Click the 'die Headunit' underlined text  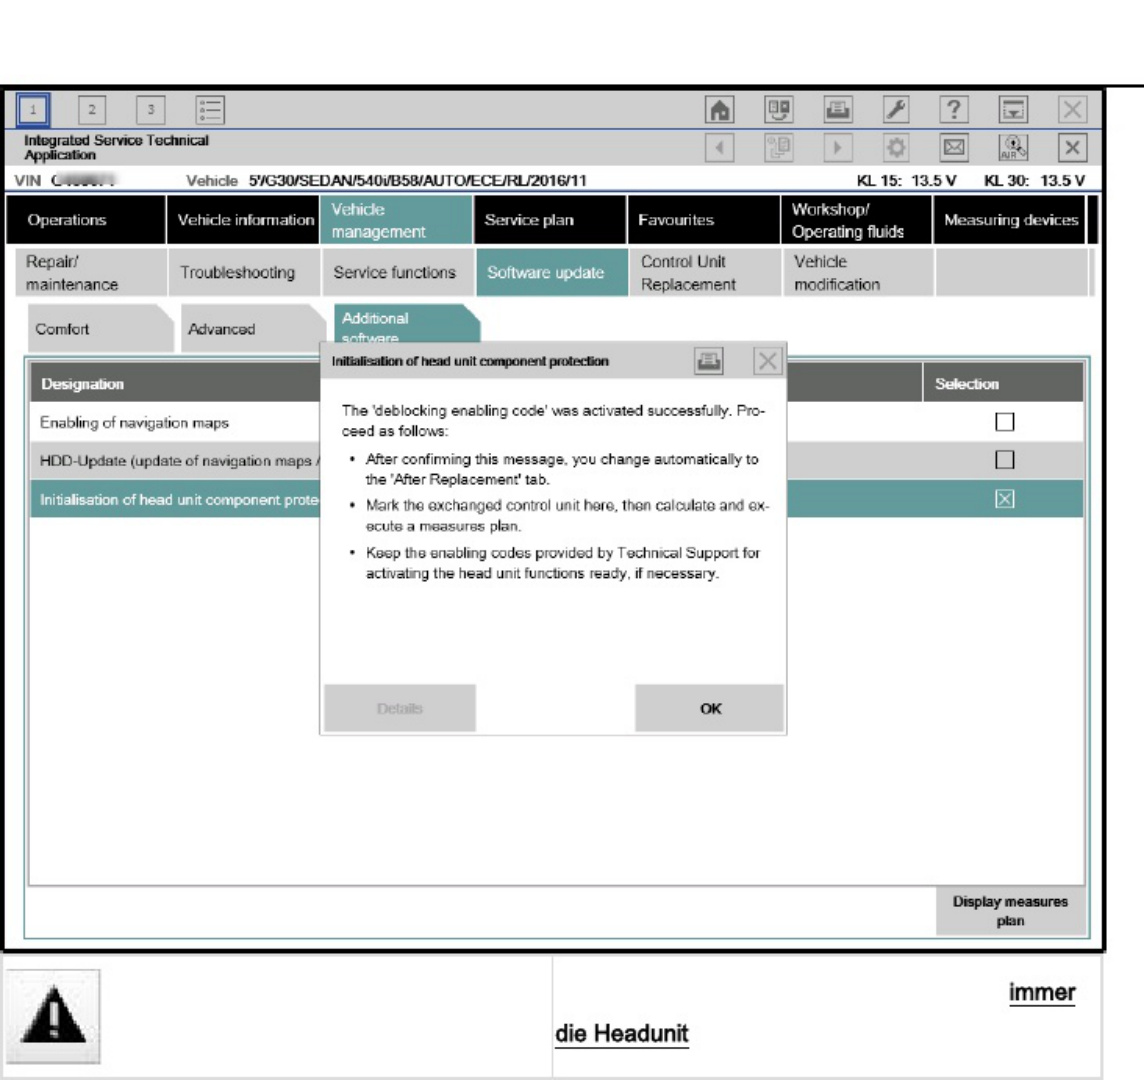point(622,1033)
